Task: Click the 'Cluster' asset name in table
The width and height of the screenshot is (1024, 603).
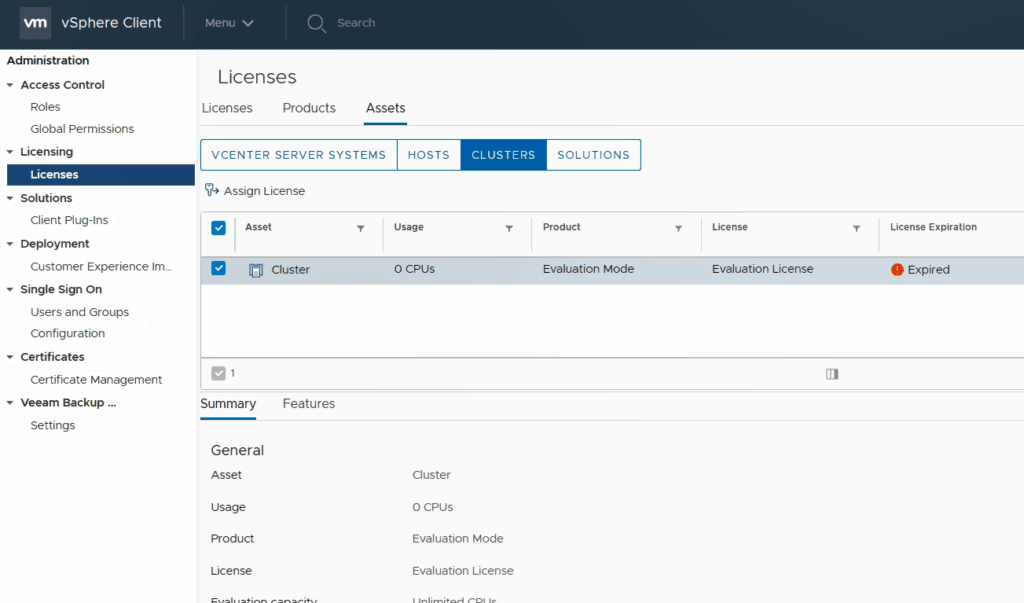Action: pyautogui.click(x=291, y=270)
